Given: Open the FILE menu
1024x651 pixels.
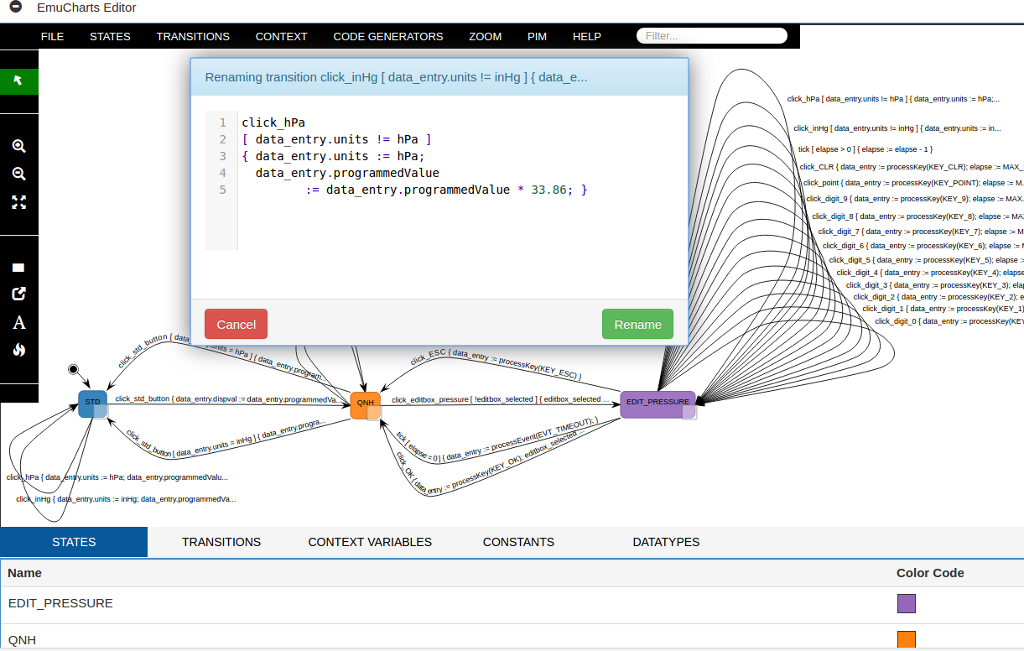Looking at the screenshot, I should coord(52,37).
